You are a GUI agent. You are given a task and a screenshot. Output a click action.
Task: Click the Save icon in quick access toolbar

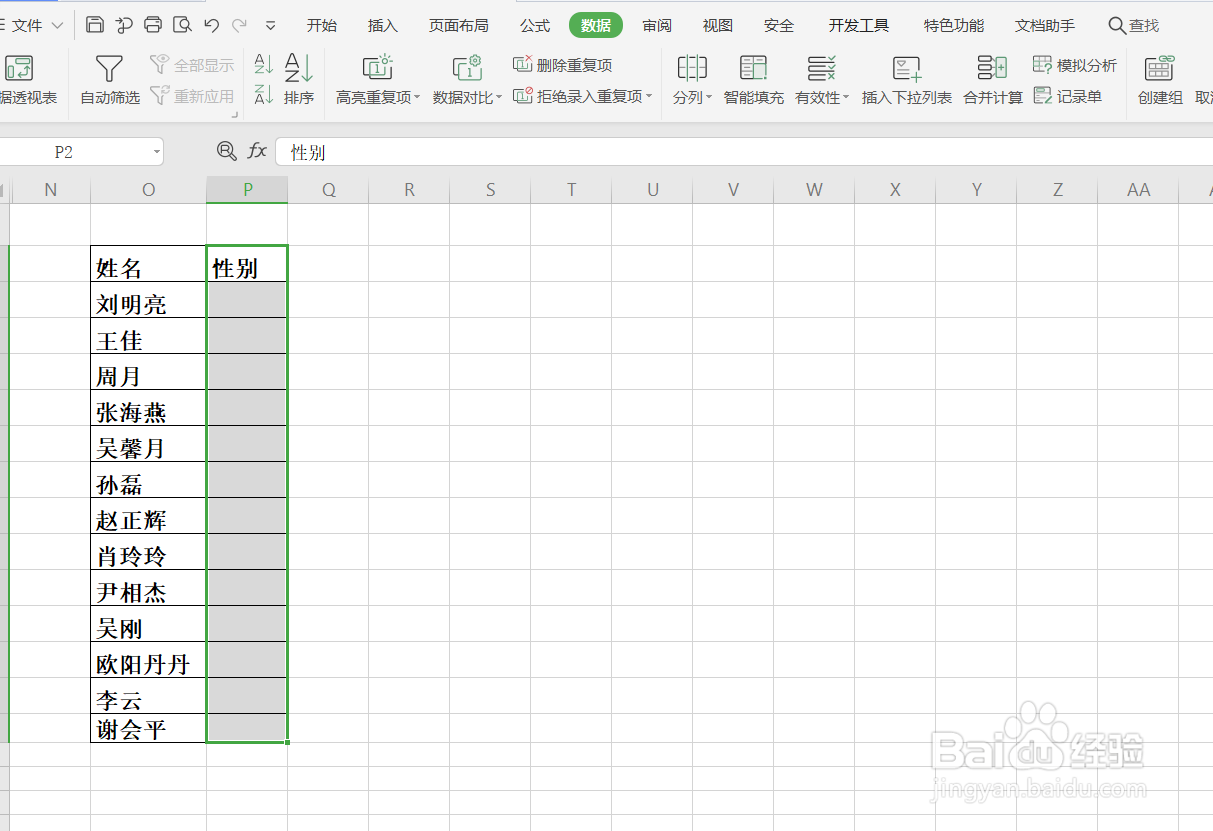pyautogui.click(x=95, y=25)
